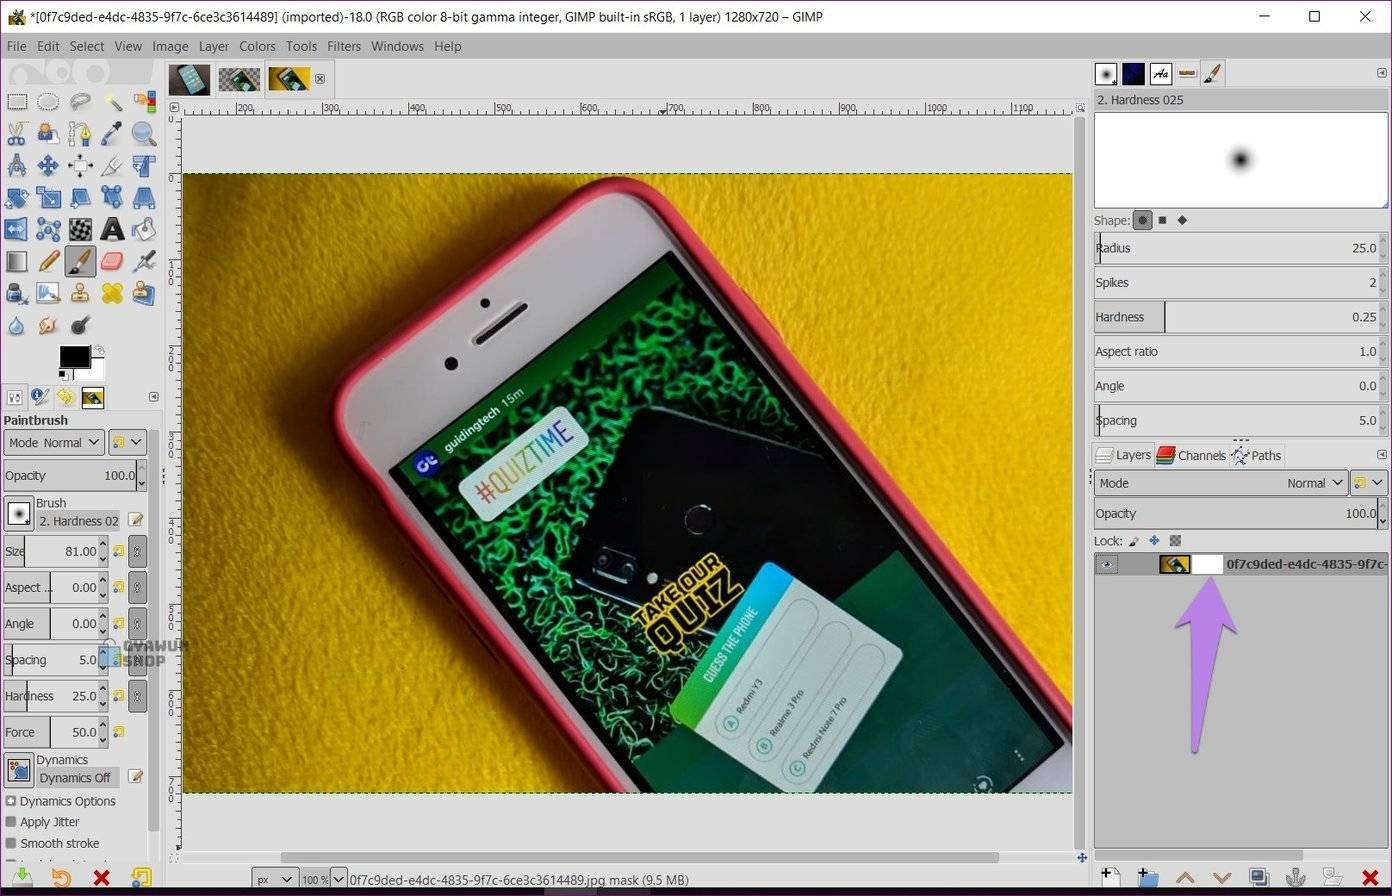This screenshot has height=896, width=1392.
Task: Choose the Text tool
Action: pyautogui.click(x=112, y=229)
